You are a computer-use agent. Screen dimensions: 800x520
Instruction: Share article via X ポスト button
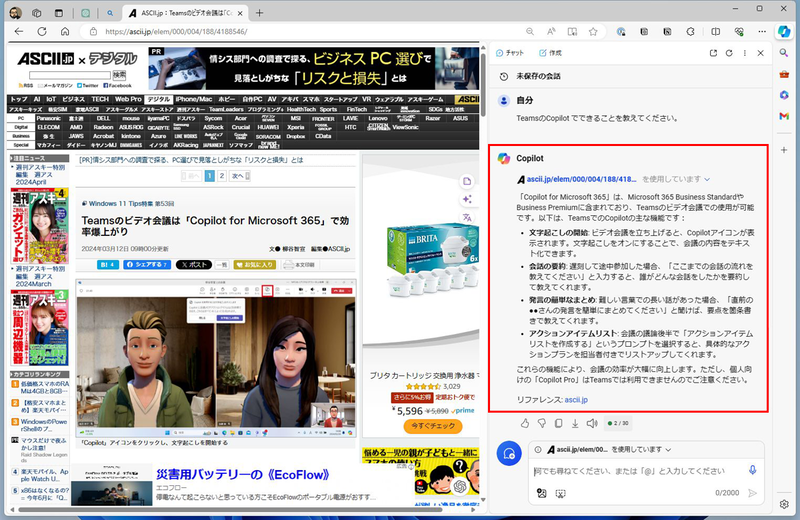[x=193, y=265]
